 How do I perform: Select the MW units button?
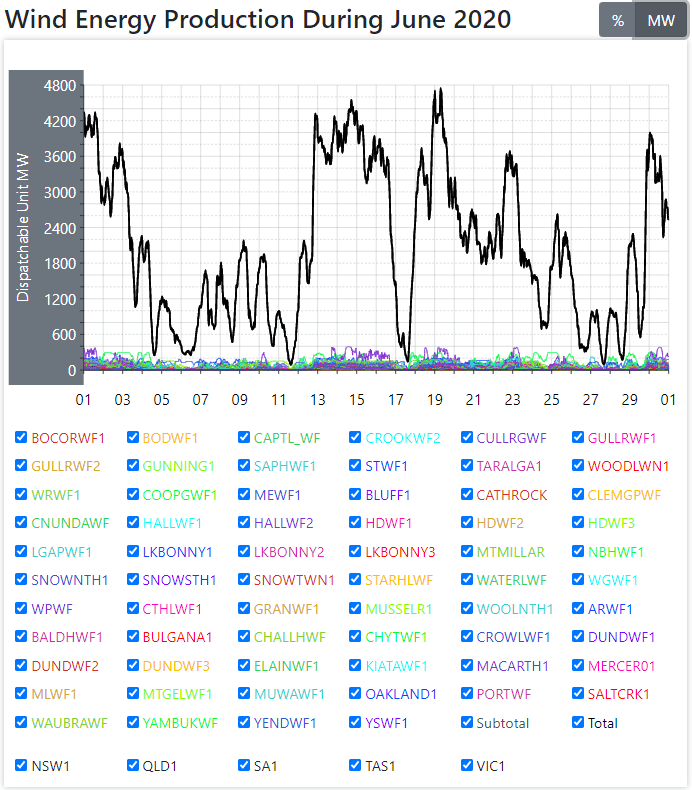pyautogui.click(x=661, y=21)
